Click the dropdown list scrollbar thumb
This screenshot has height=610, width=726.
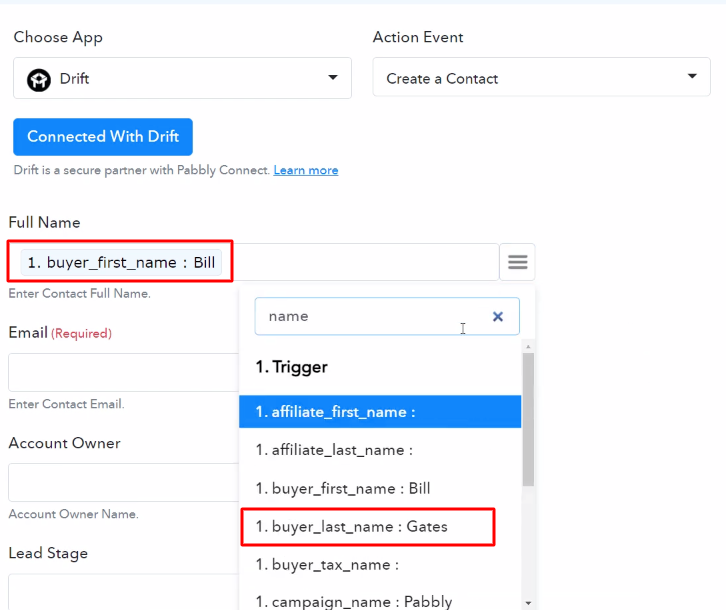(528, 420)
